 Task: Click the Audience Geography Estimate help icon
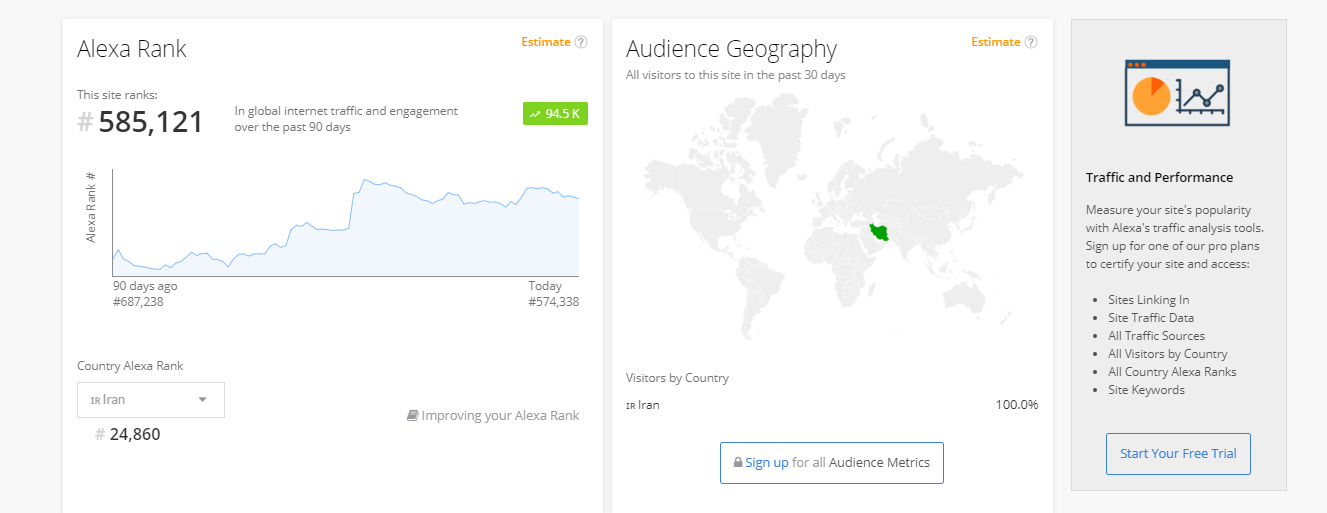[1031, 42]
